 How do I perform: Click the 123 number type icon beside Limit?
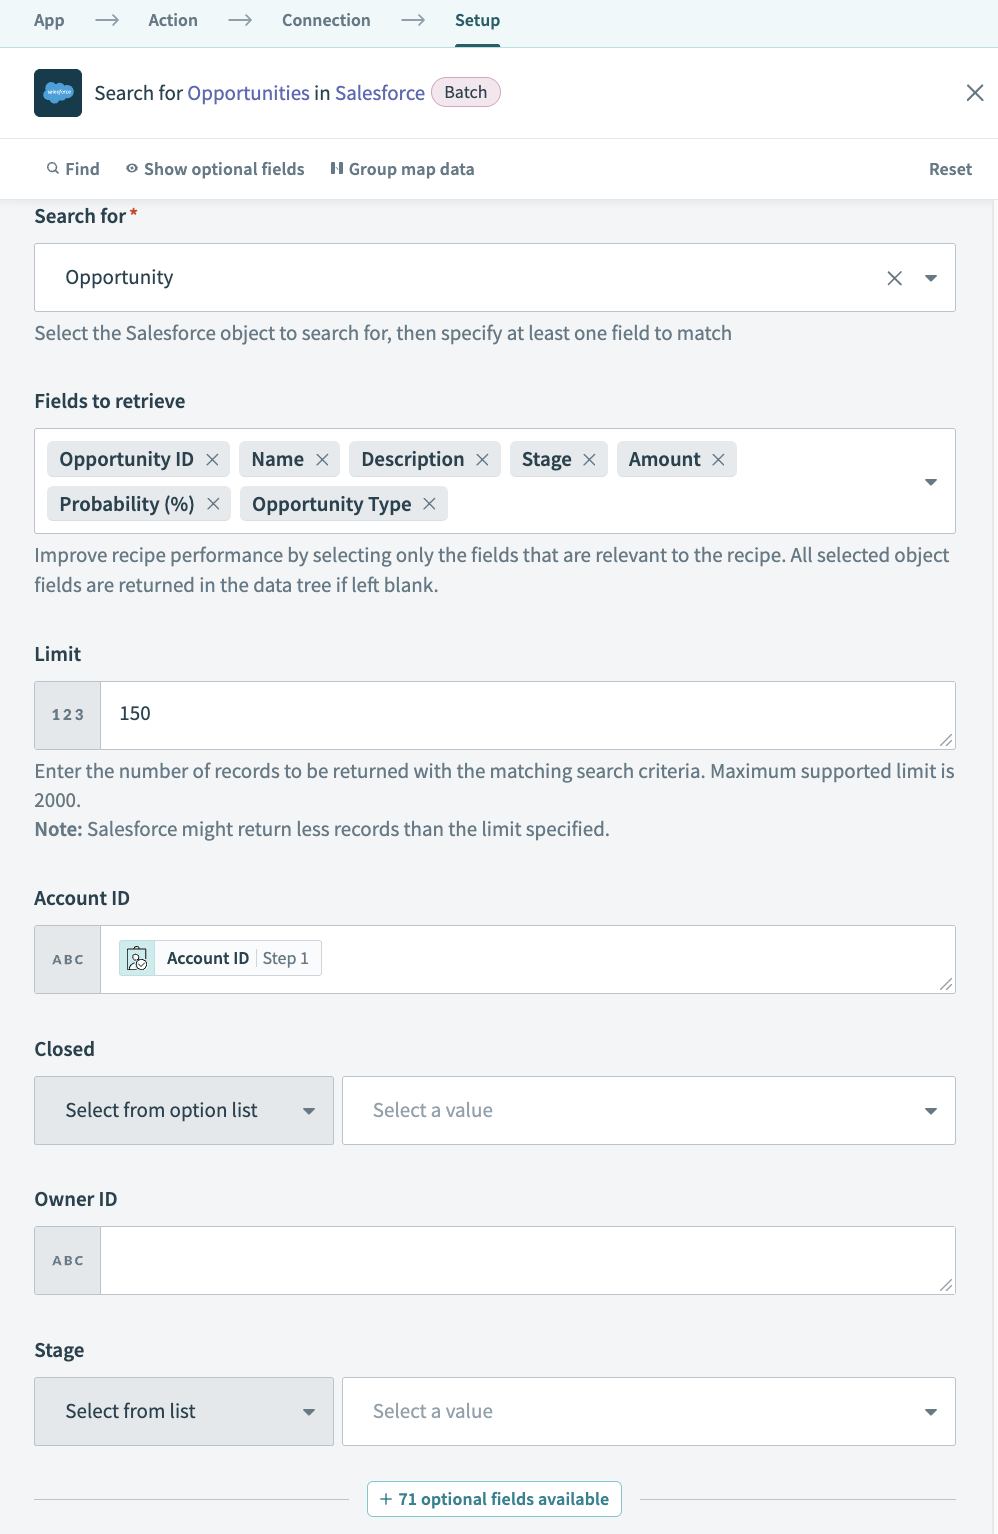pos(67,714)
